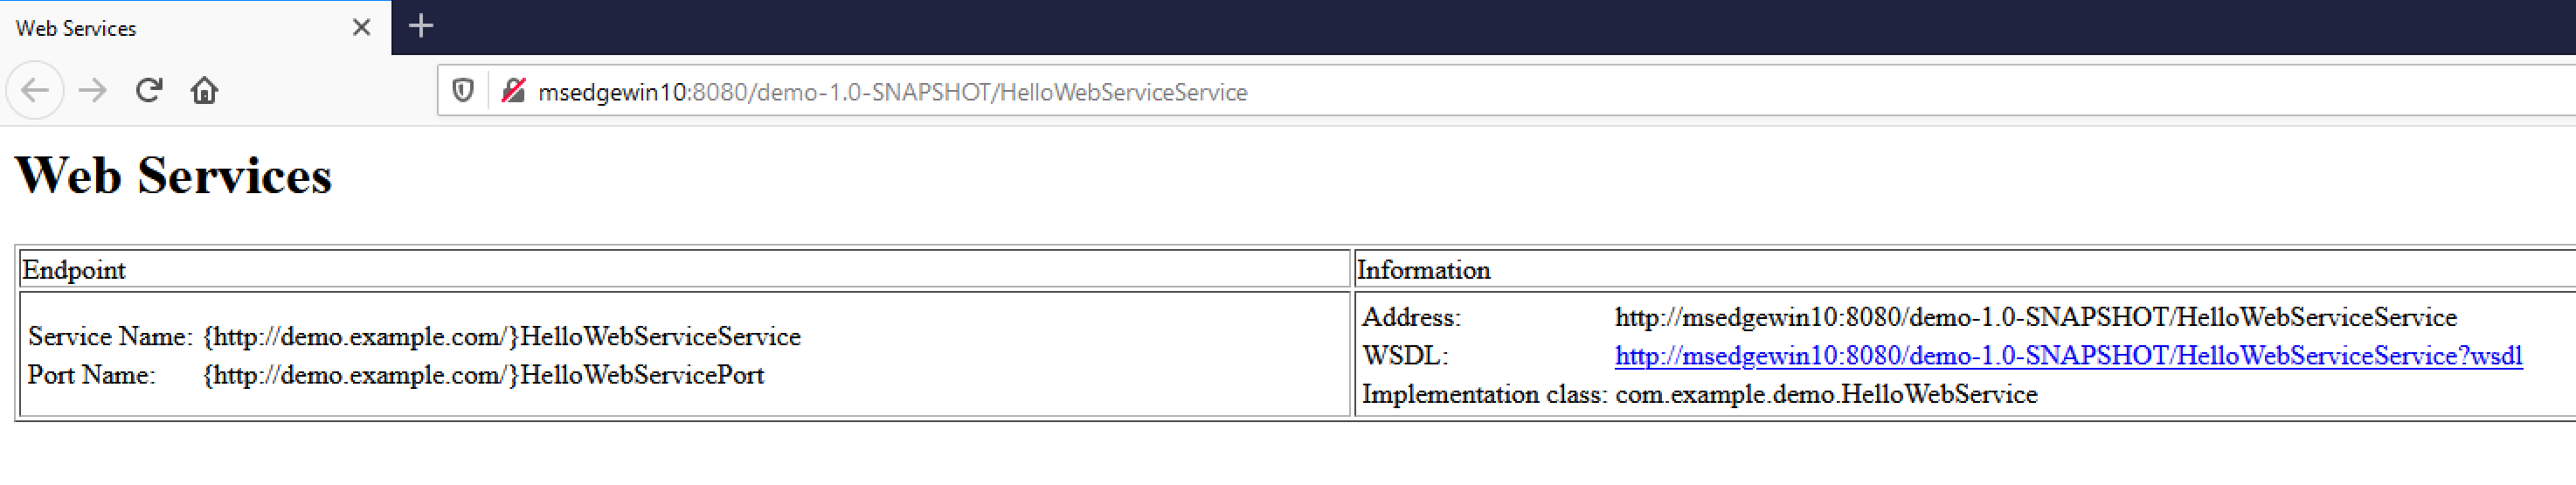Show insecure connection padlock info
Screen dimensions: 2576x485
tap(513, 92)
